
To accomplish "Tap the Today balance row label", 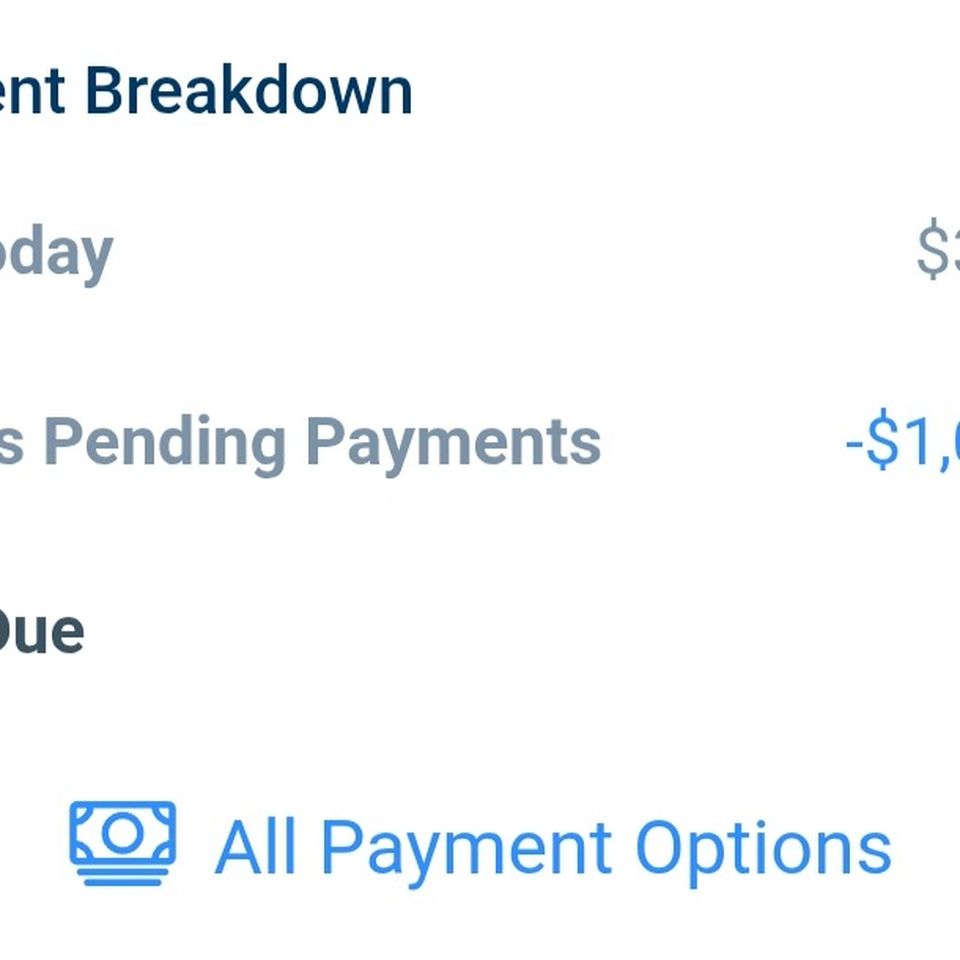I will tap(56, 253).
